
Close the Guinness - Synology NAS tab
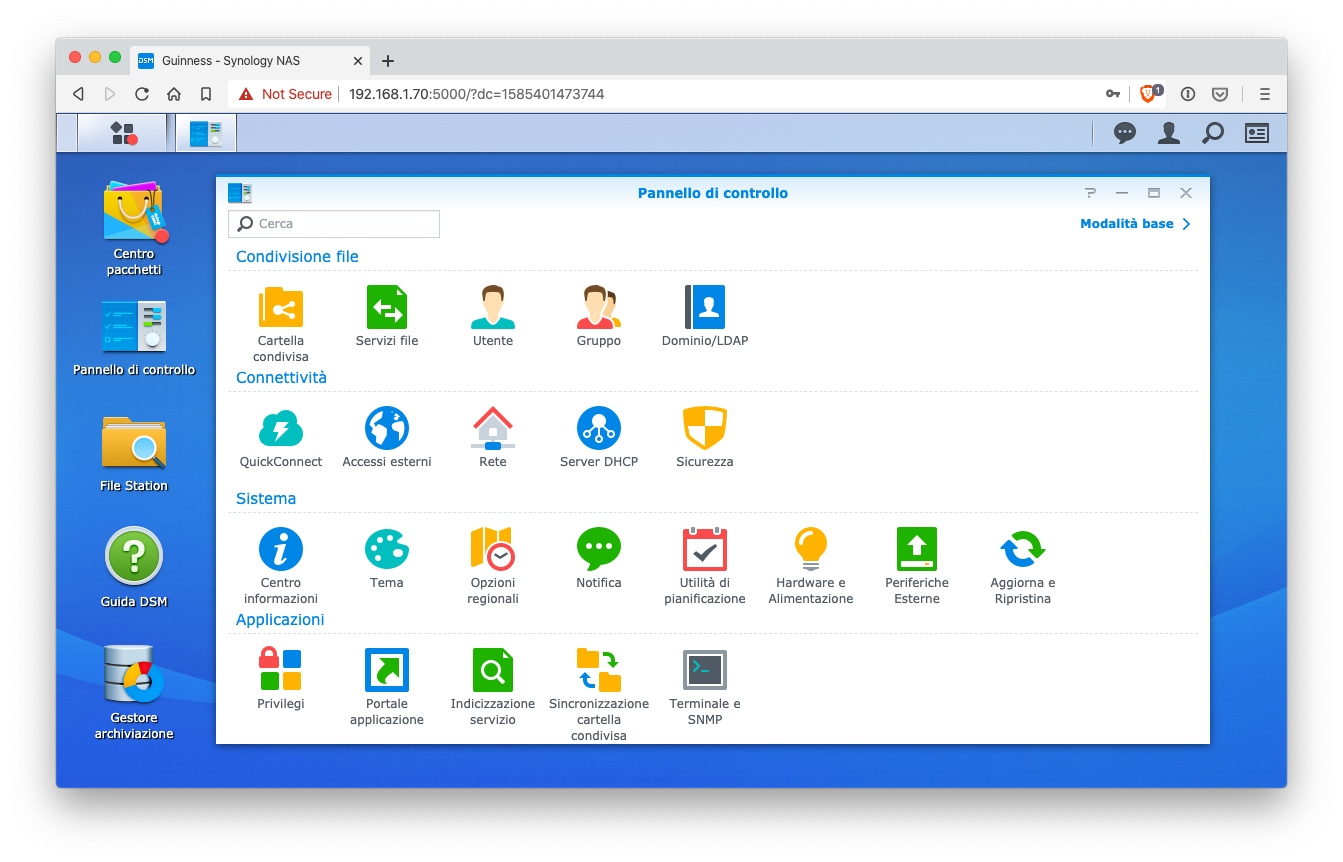pos(358,61)
